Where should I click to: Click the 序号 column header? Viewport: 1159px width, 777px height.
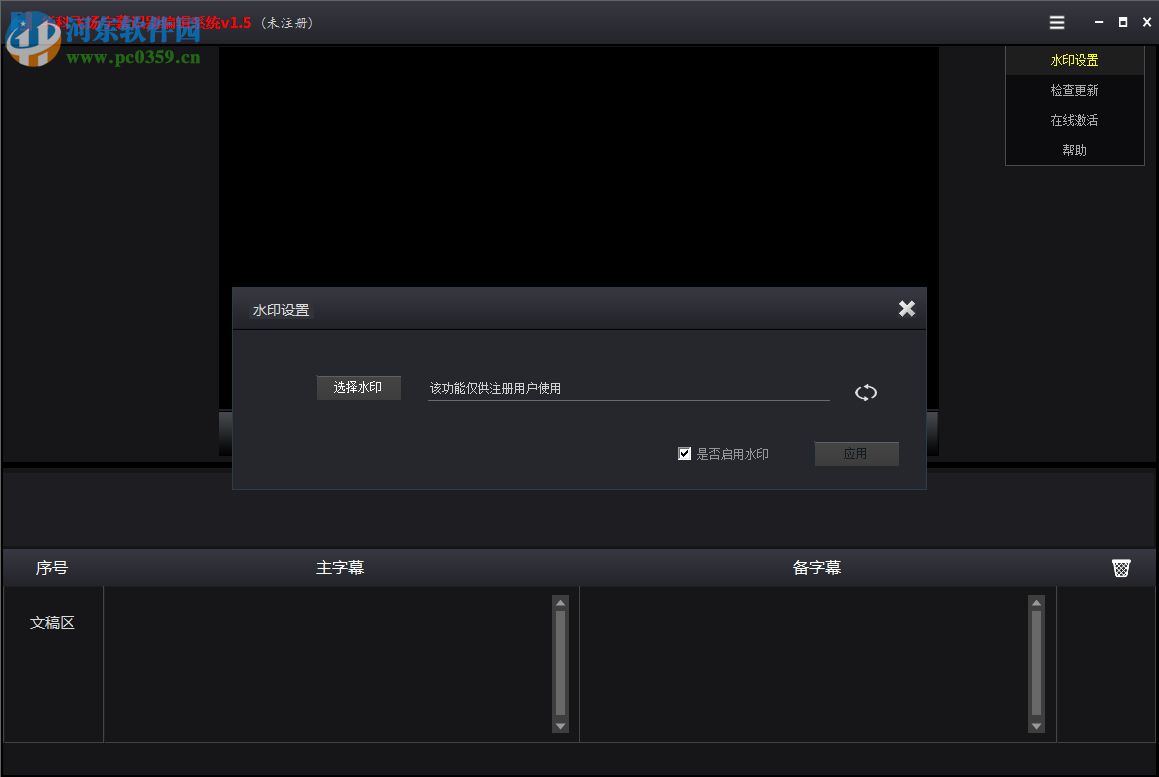[x=50, y=567]
